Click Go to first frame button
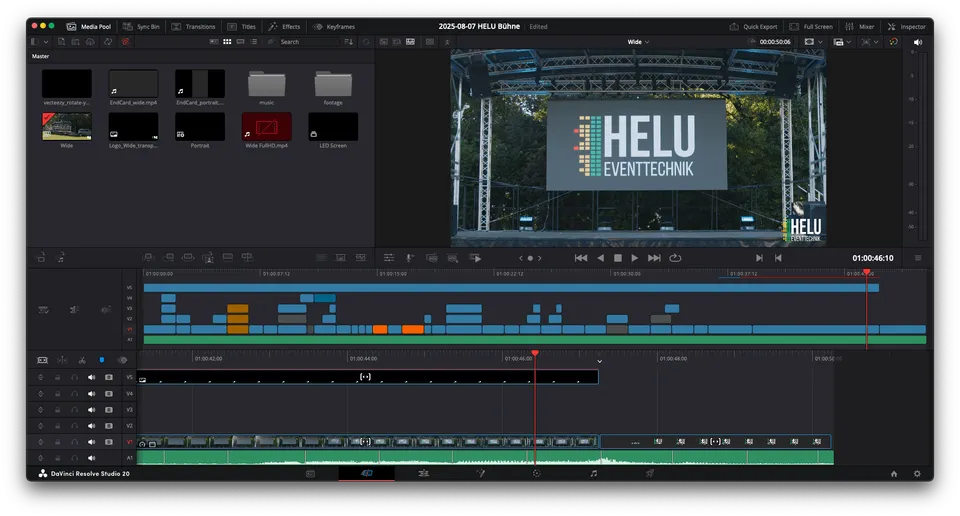Screen dimensions: 960x516 click(580, 258)
